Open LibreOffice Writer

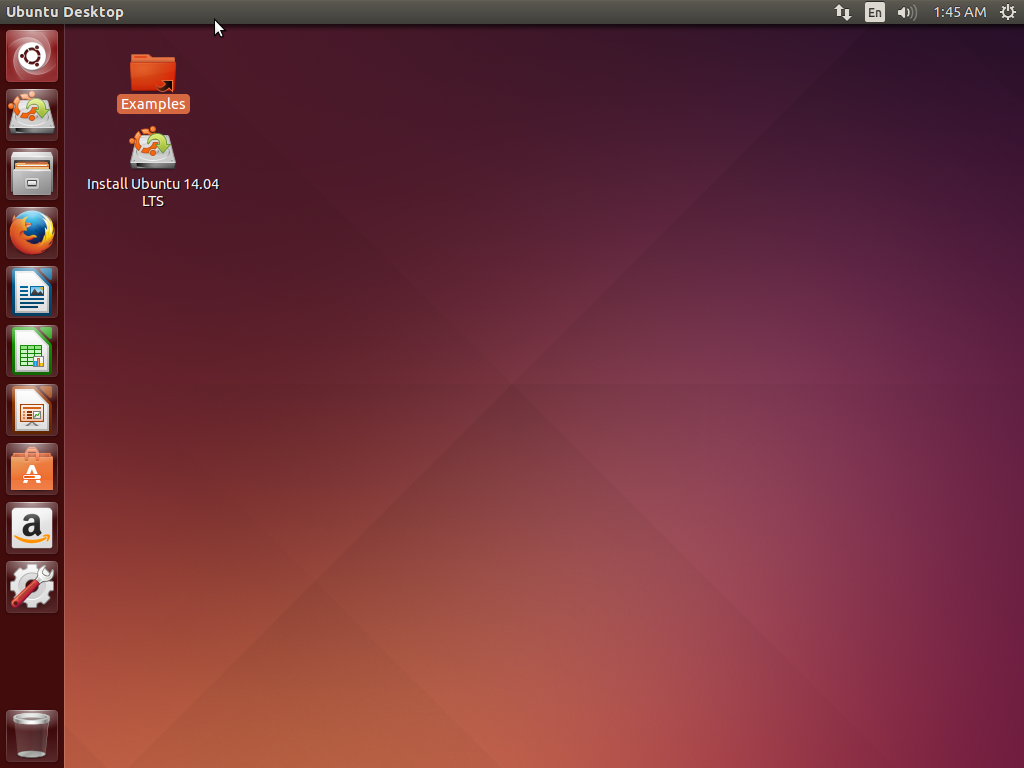pyautogui.click(x=32, y=292)
